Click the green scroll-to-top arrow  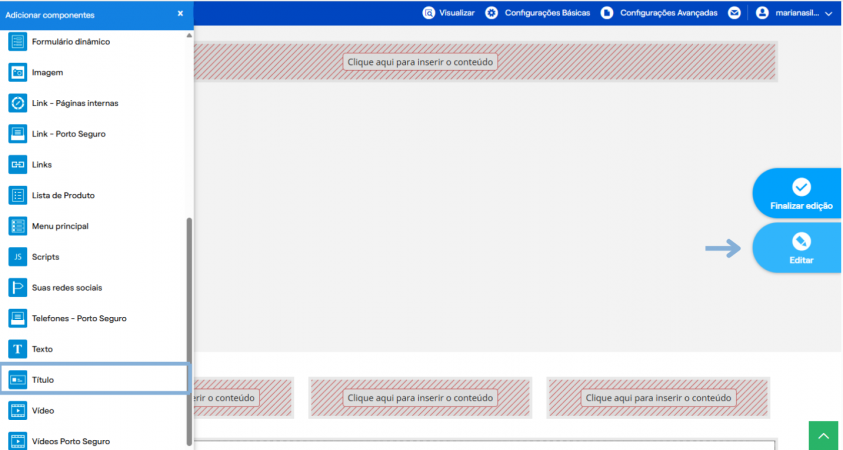pos(824,435)
